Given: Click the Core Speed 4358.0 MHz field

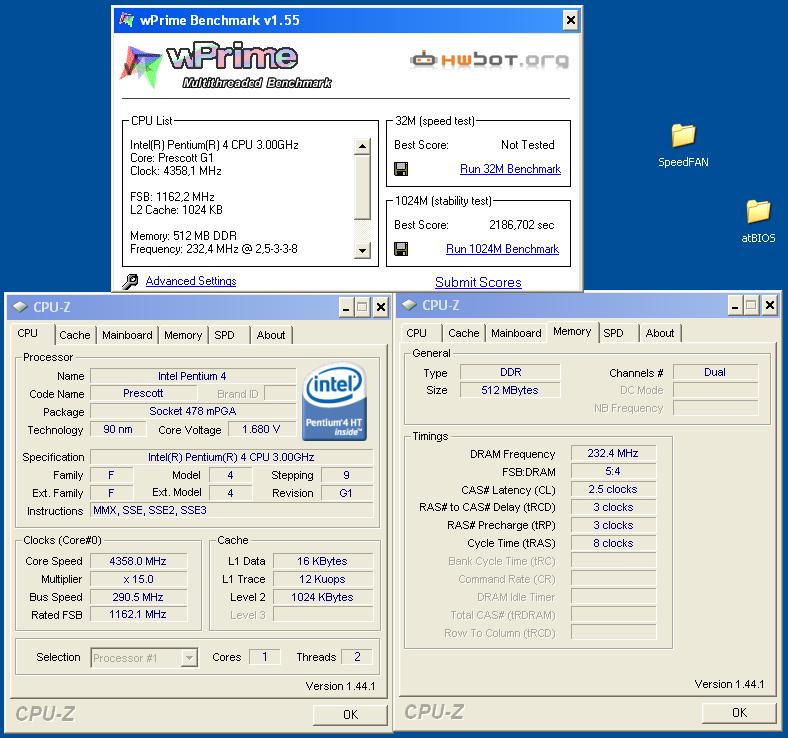Looking at the screenshot, I should tap(138, 561).
